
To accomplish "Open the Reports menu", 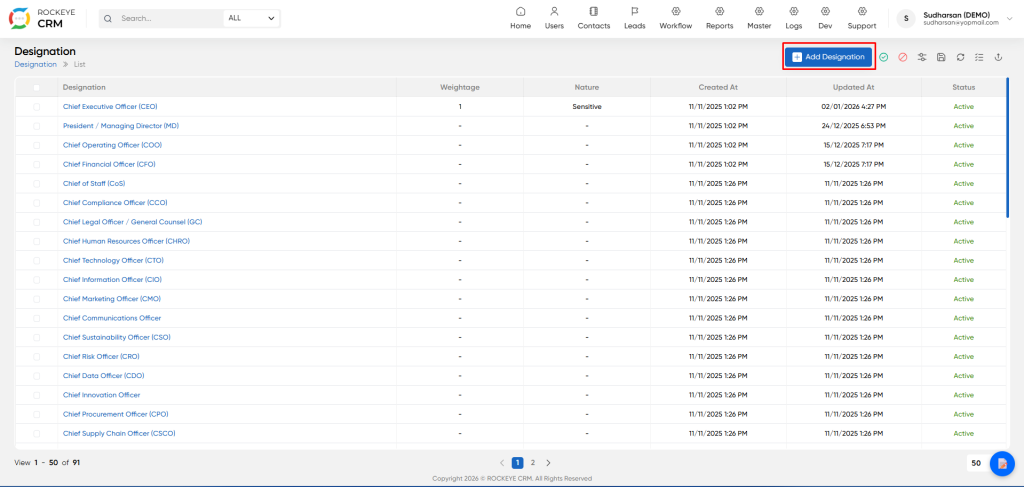I will click(x=720, y=18).
